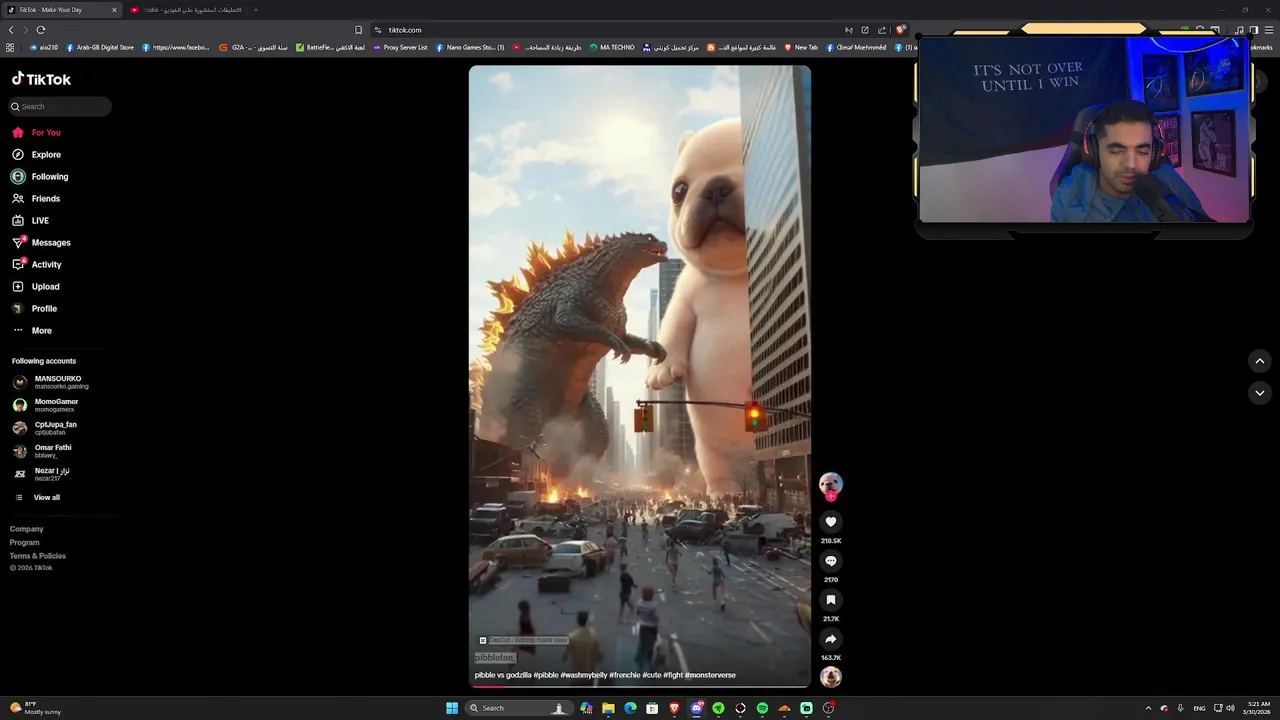Open Microsoft Edge from the taskbar
Image resolution: width=1280 pixels, height=720 pixels.
point(630,708)
